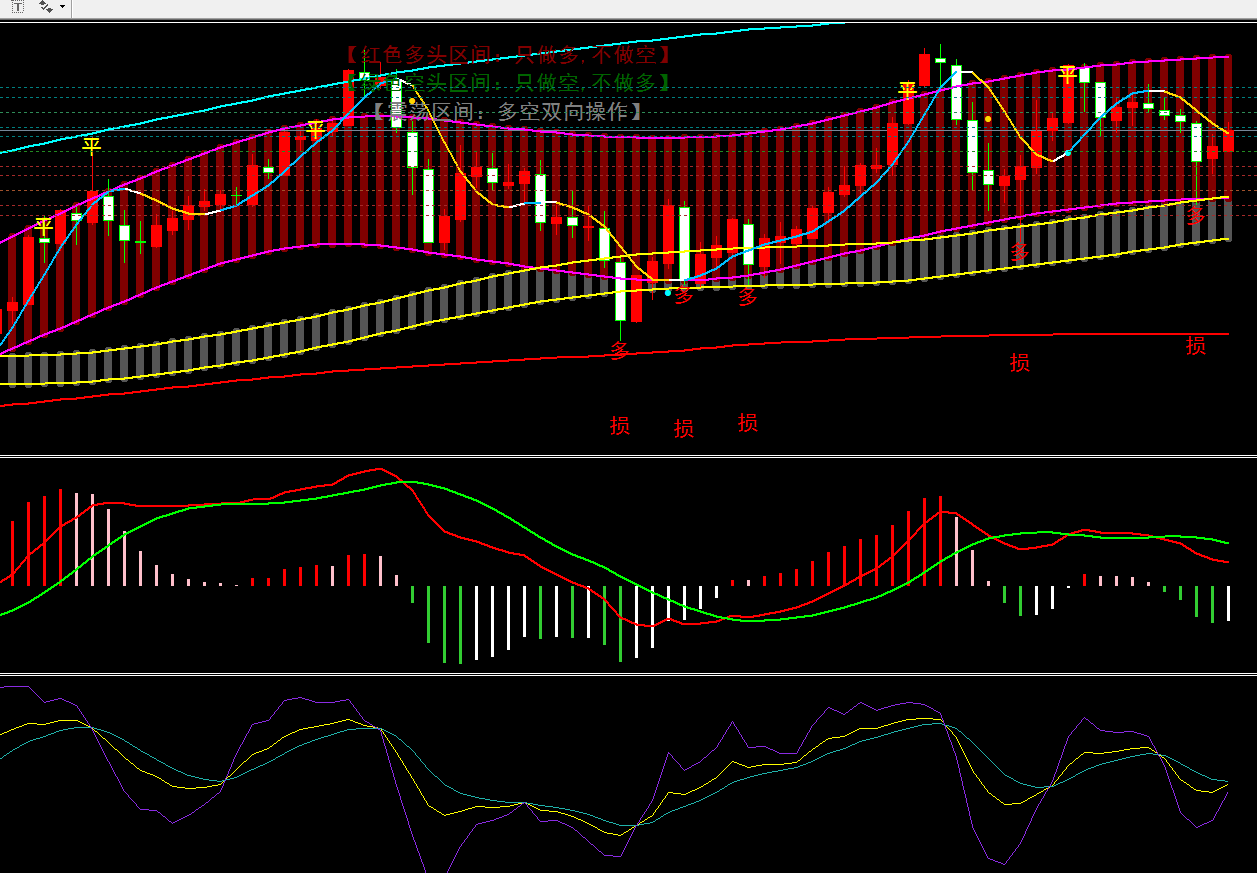The height and width of the screenshot is (873, 1257).
Task: Select the leftmost yellow '平' marker on chart
Action: coord(43,226)
